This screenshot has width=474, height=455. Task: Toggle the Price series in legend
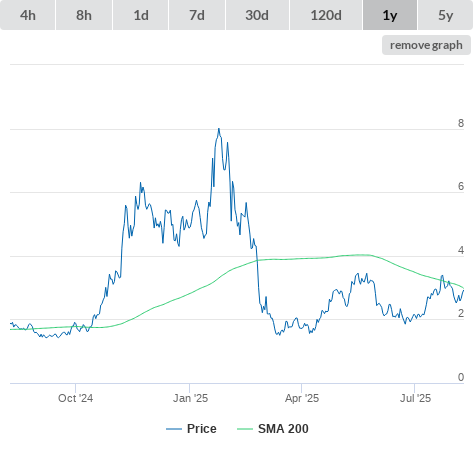[191, 429]
